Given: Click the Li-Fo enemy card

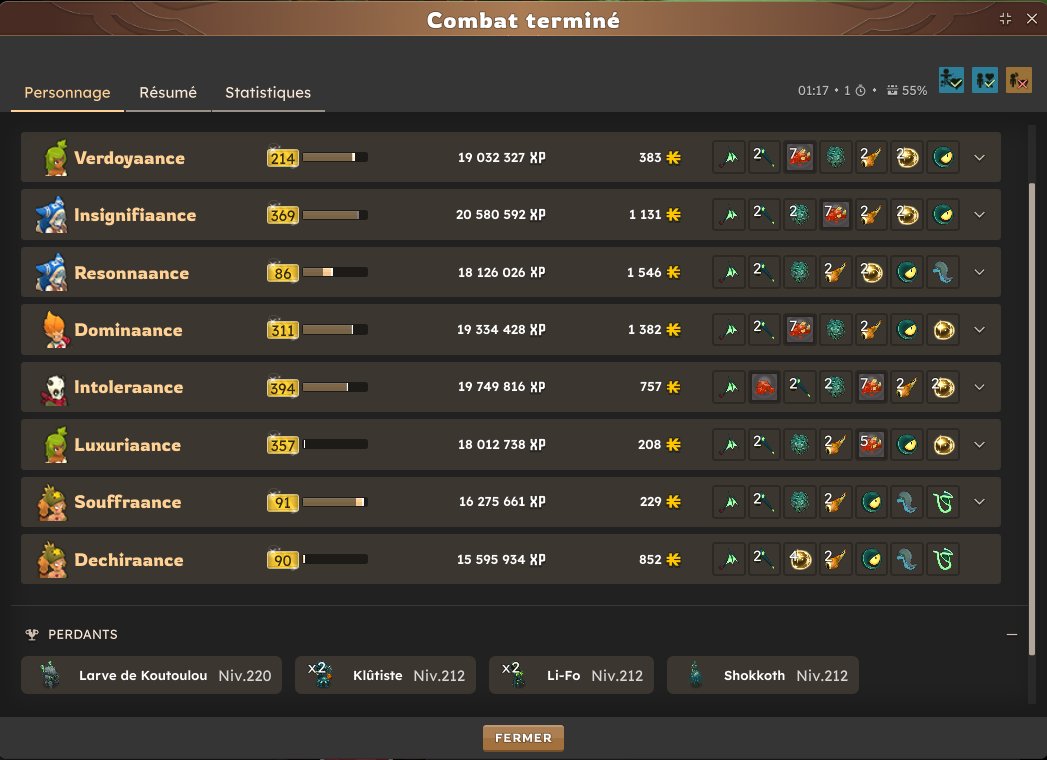Looking at the screenshot, I should (572, 675).
